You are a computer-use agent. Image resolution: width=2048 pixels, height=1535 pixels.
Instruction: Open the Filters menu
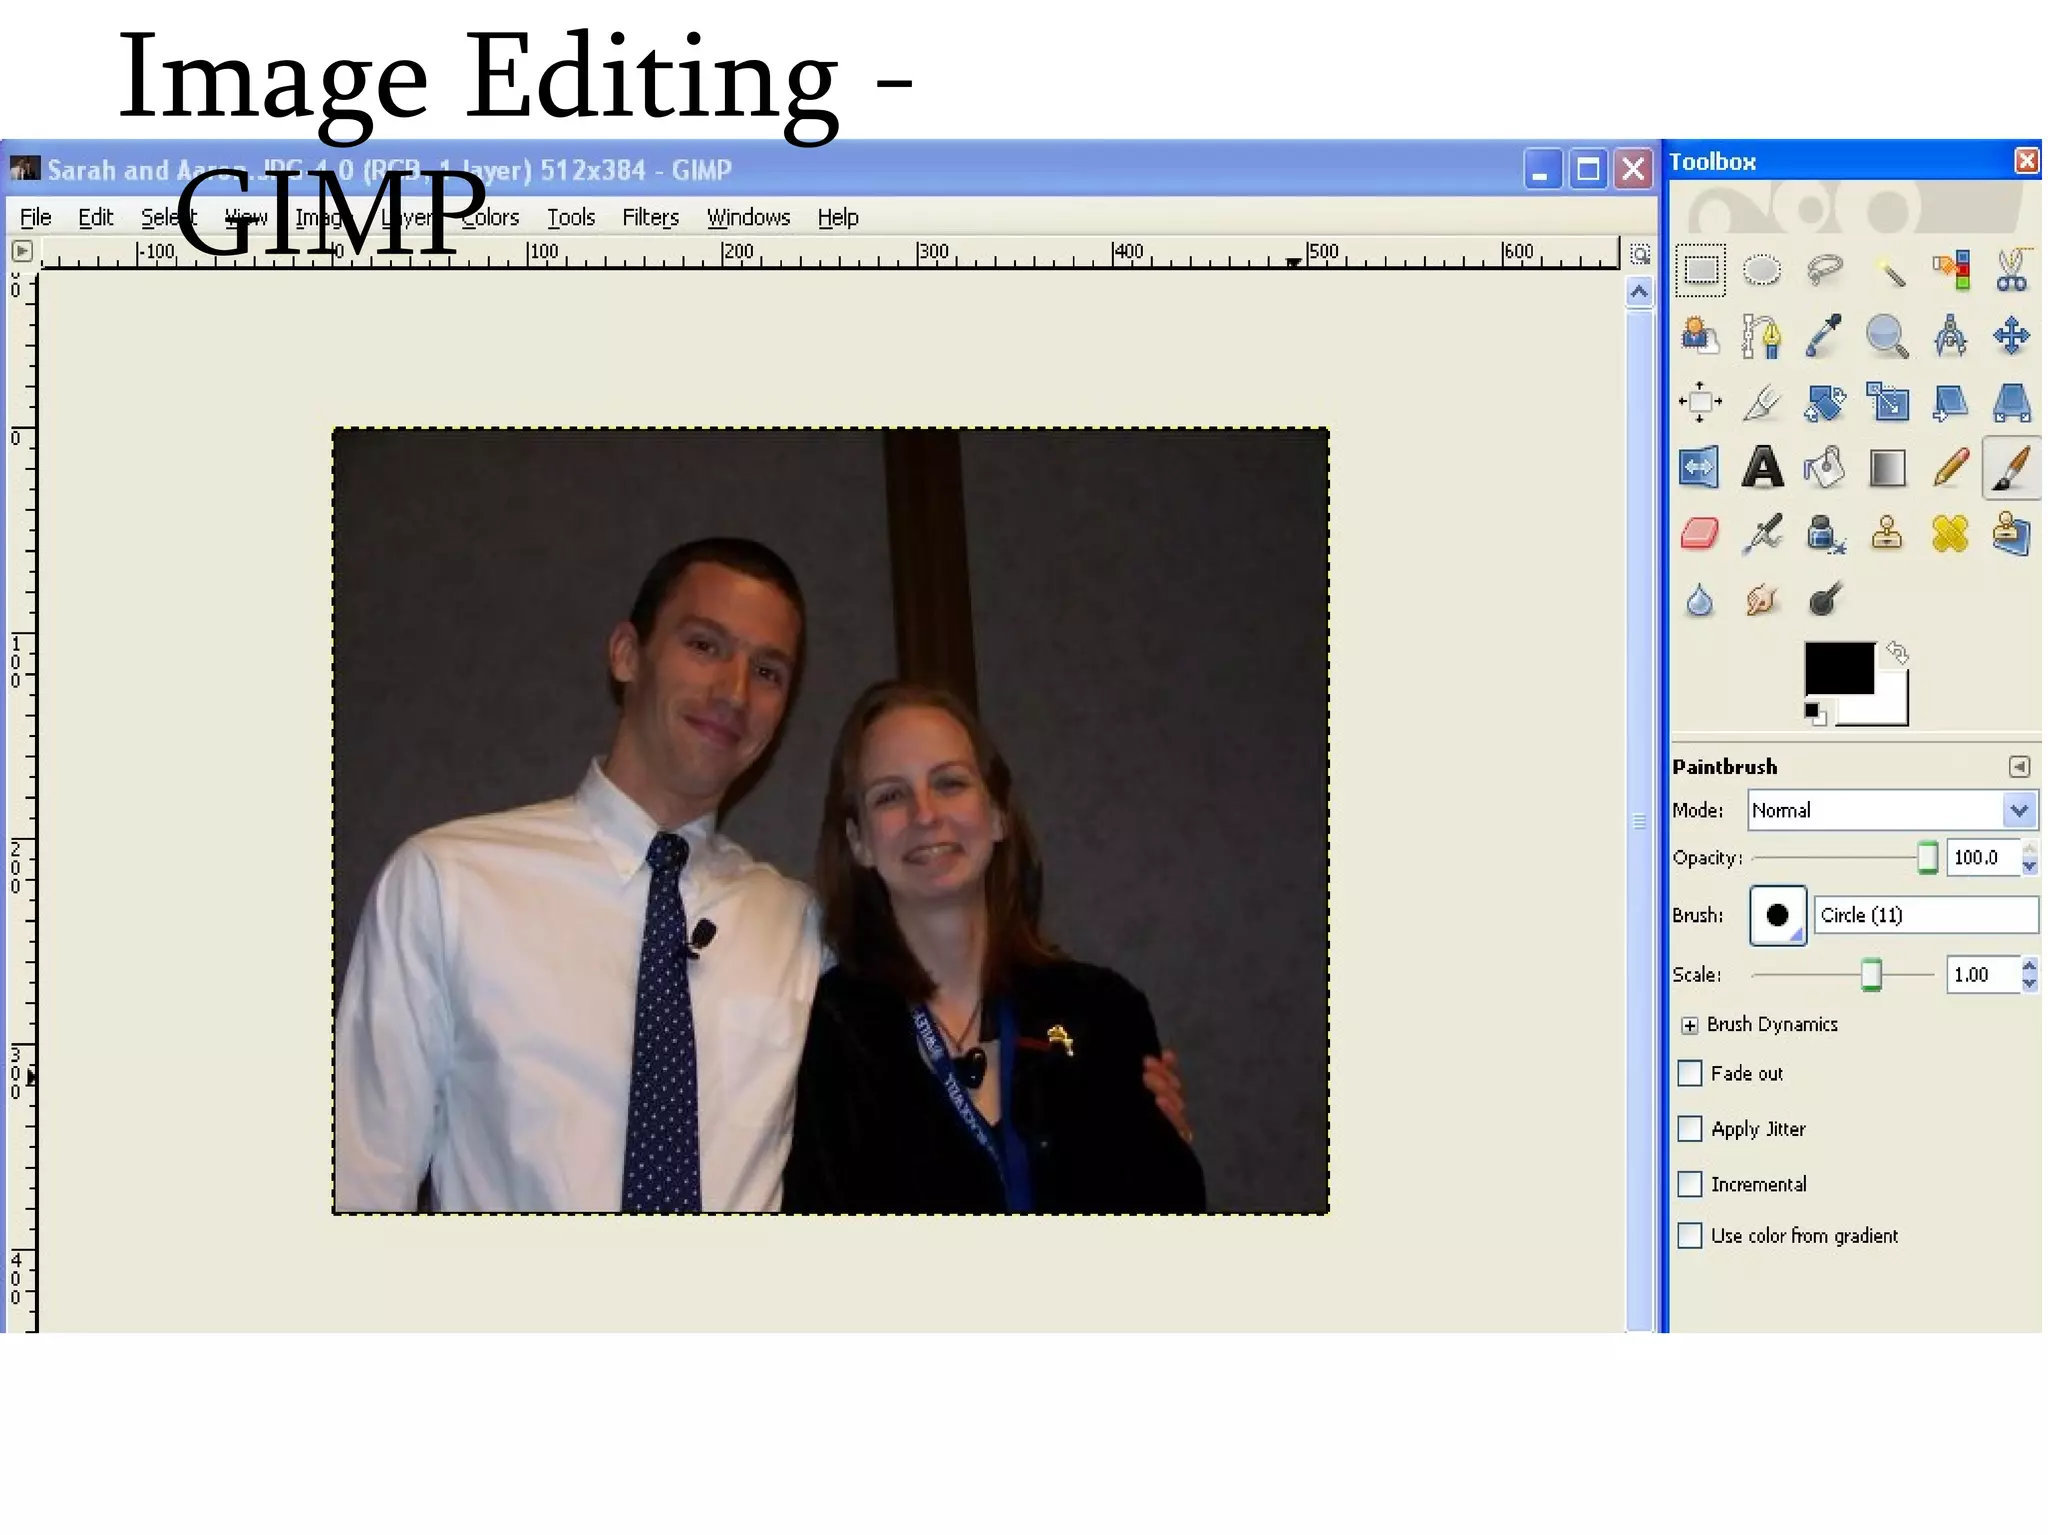tap(650, 217)
